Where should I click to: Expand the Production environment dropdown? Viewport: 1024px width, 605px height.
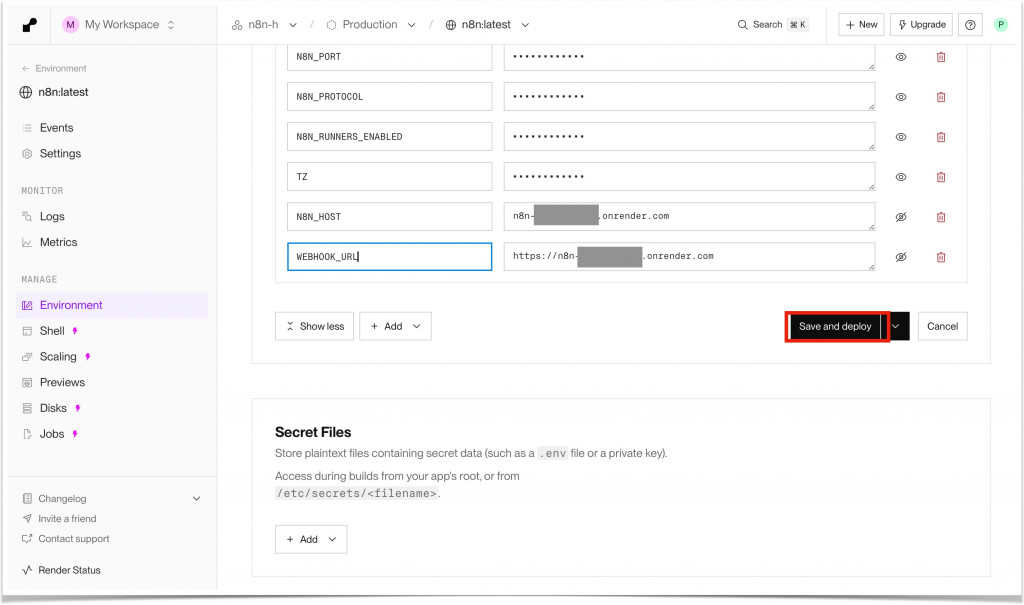click(411, 25)
